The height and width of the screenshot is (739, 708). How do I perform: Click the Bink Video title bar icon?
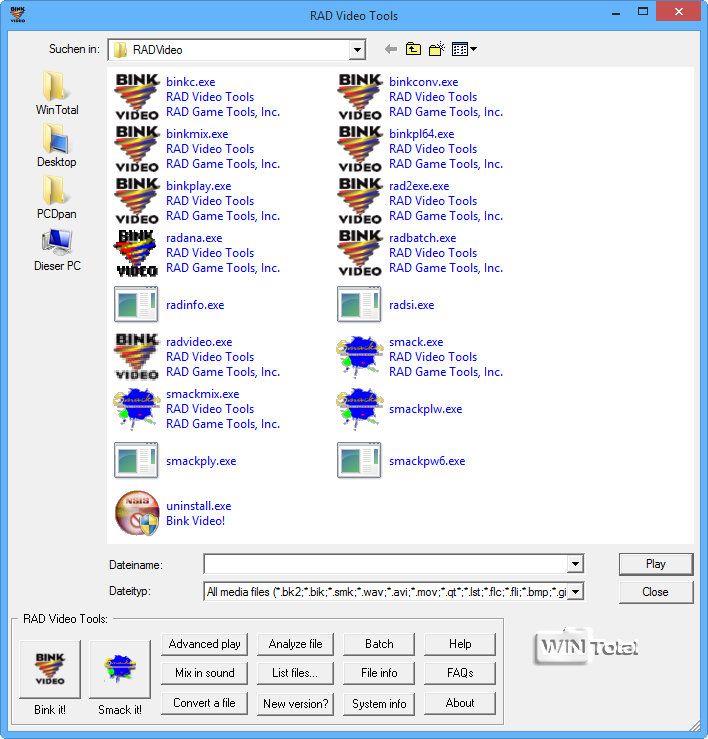[x=17, y=15]
